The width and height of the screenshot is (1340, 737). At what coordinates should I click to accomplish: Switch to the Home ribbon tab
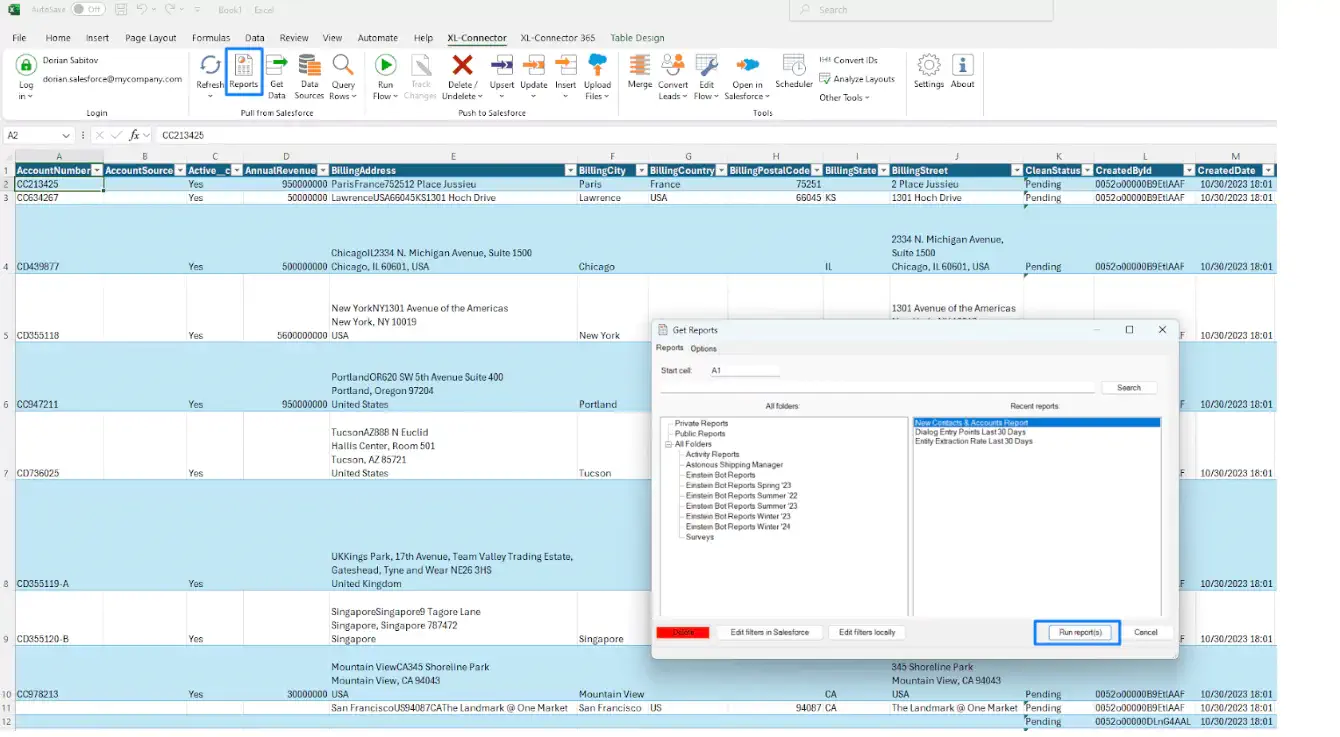point(58,38)
